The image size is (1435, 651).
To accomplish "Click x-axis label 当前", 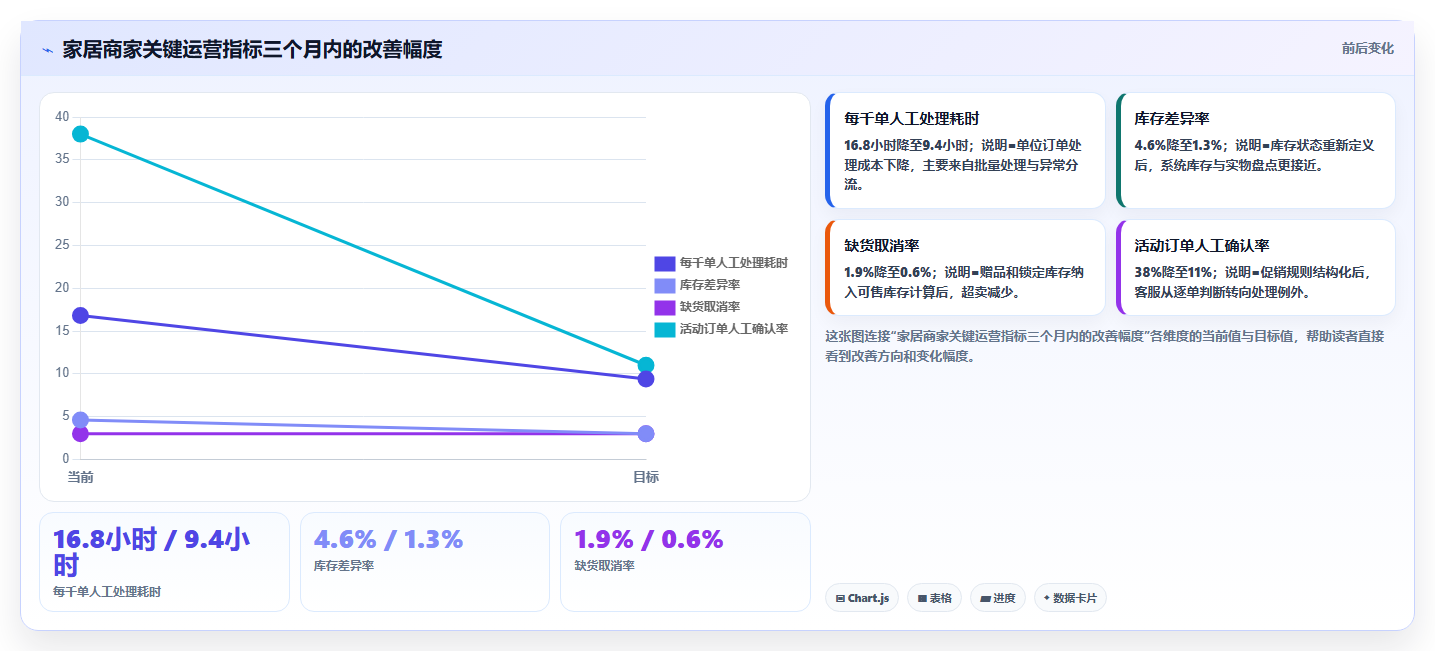I will (81, 477).
